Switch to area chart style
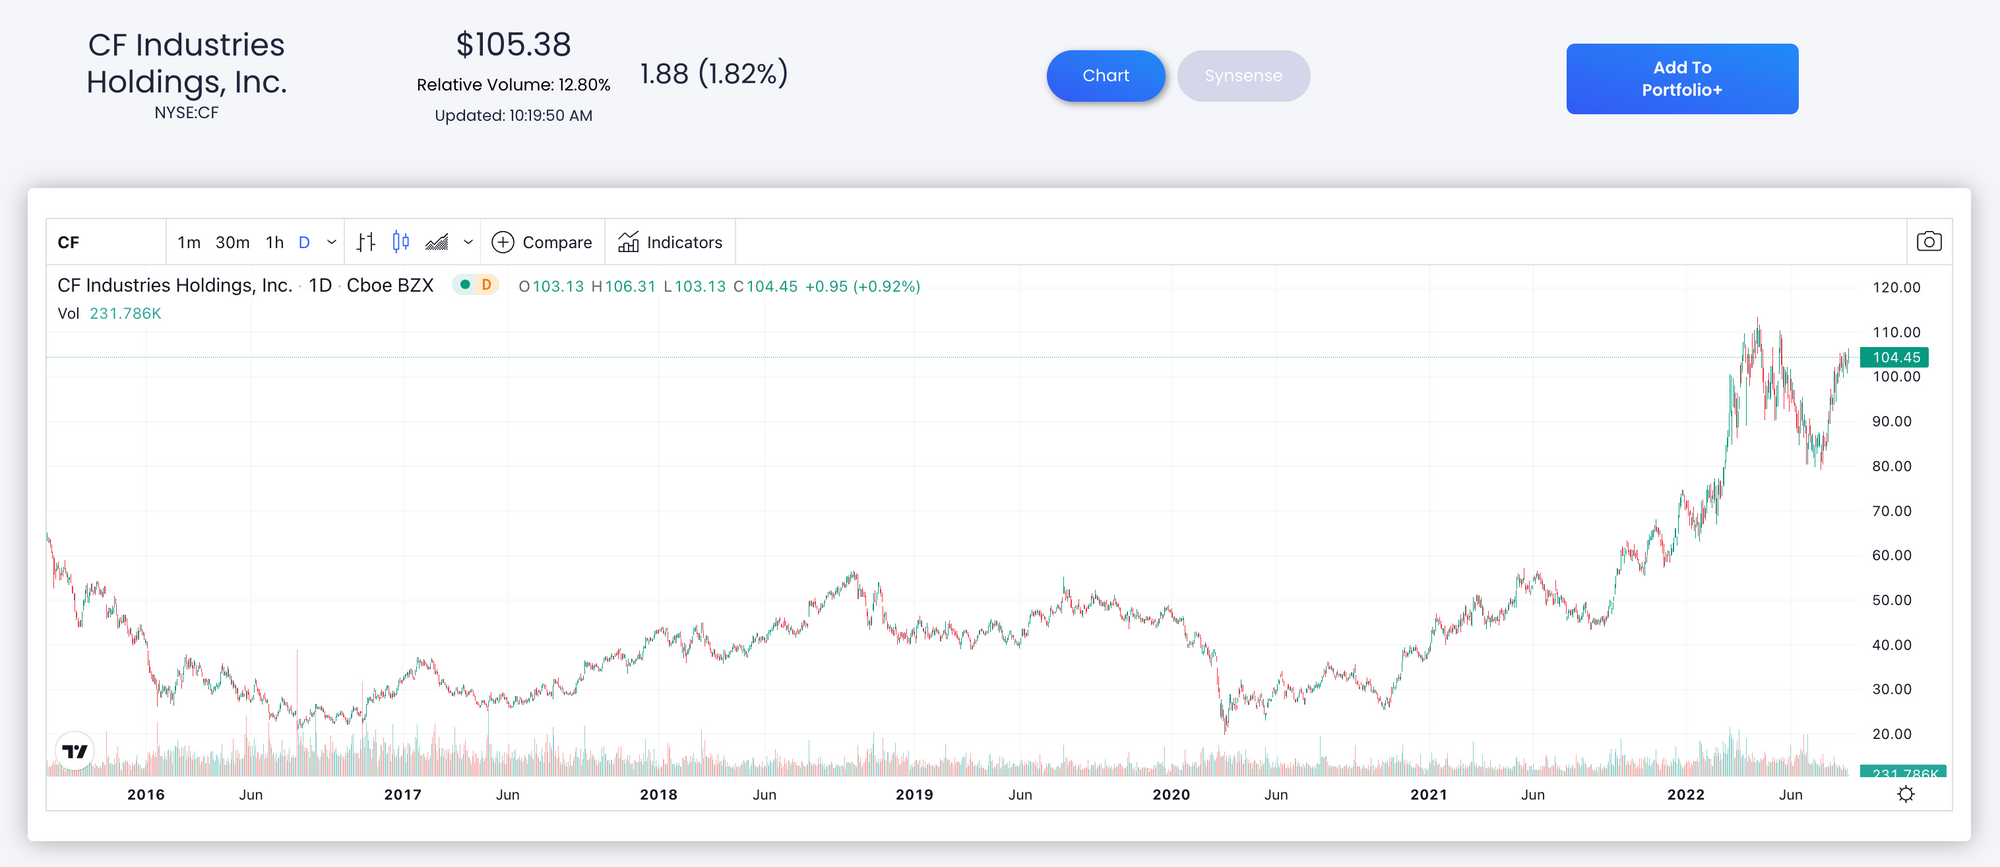2000x867 pixels. pos(437,242)
